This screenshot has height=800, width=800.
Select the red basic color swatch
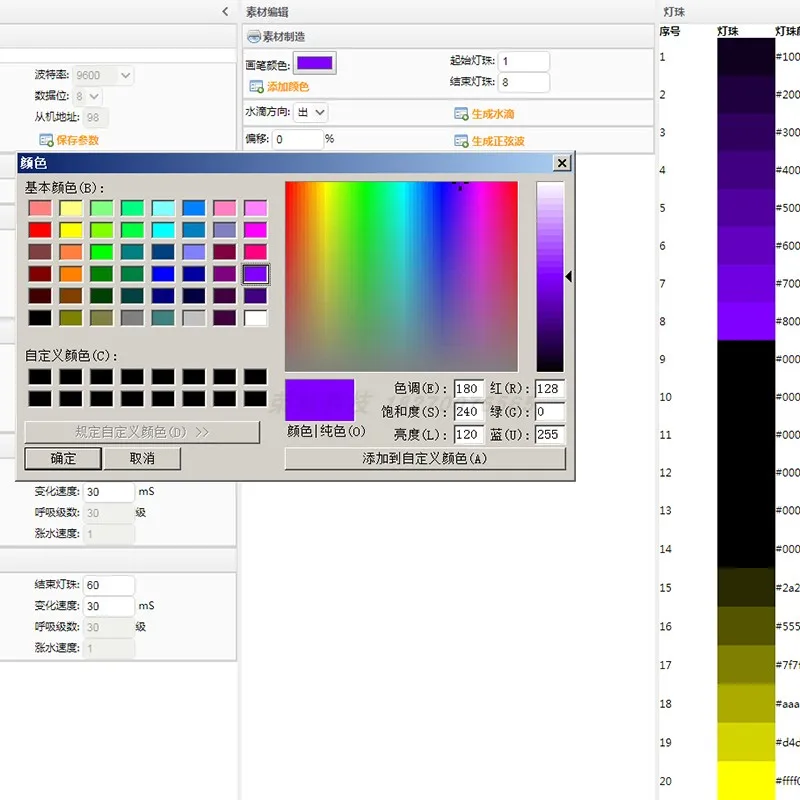[40, 230]
